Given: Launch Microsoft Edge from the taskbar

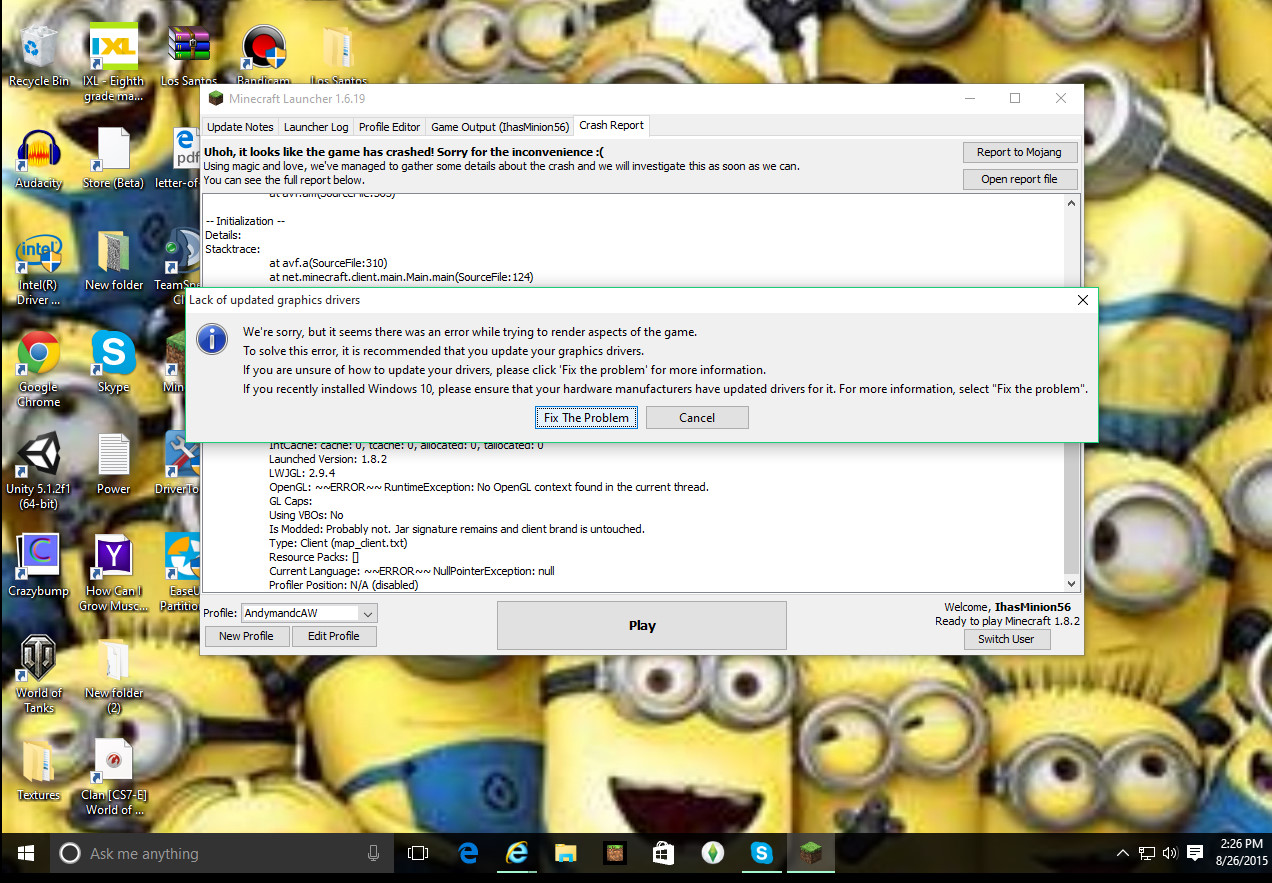Looking at the screenshot, I should point(468,853).
